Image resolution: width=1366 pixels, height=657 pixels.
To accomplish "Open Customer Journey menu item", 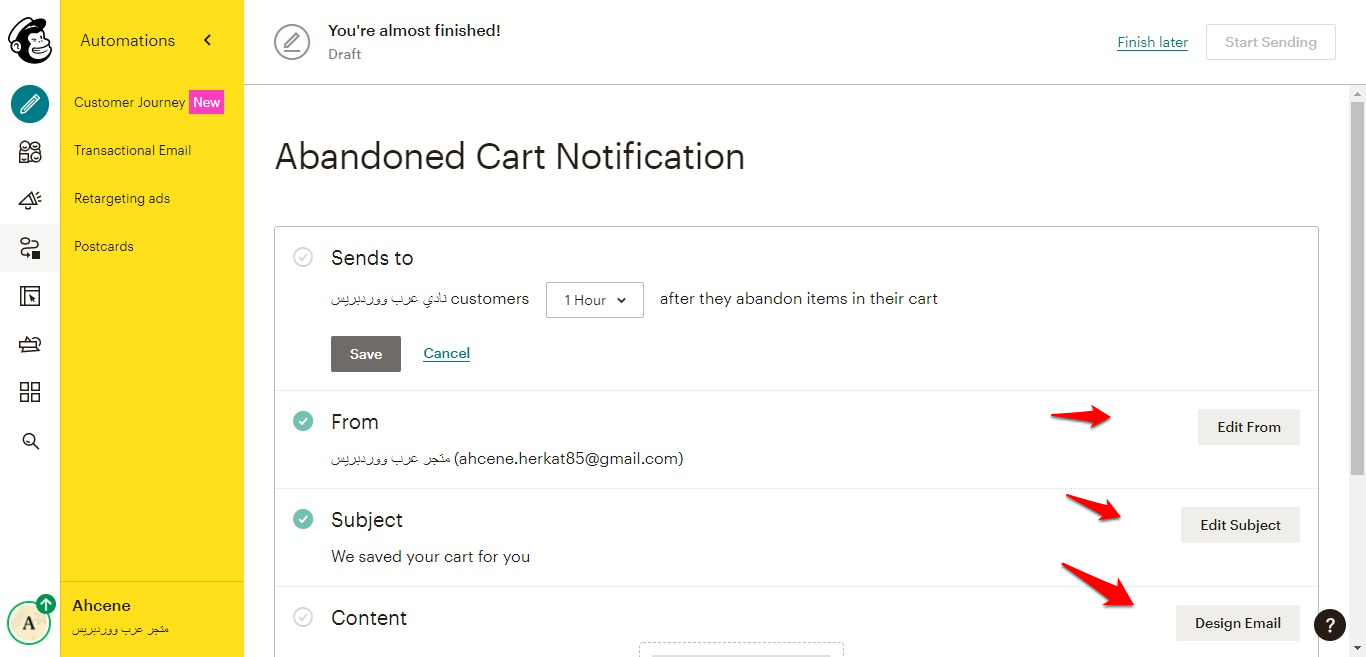I will 130,102.
